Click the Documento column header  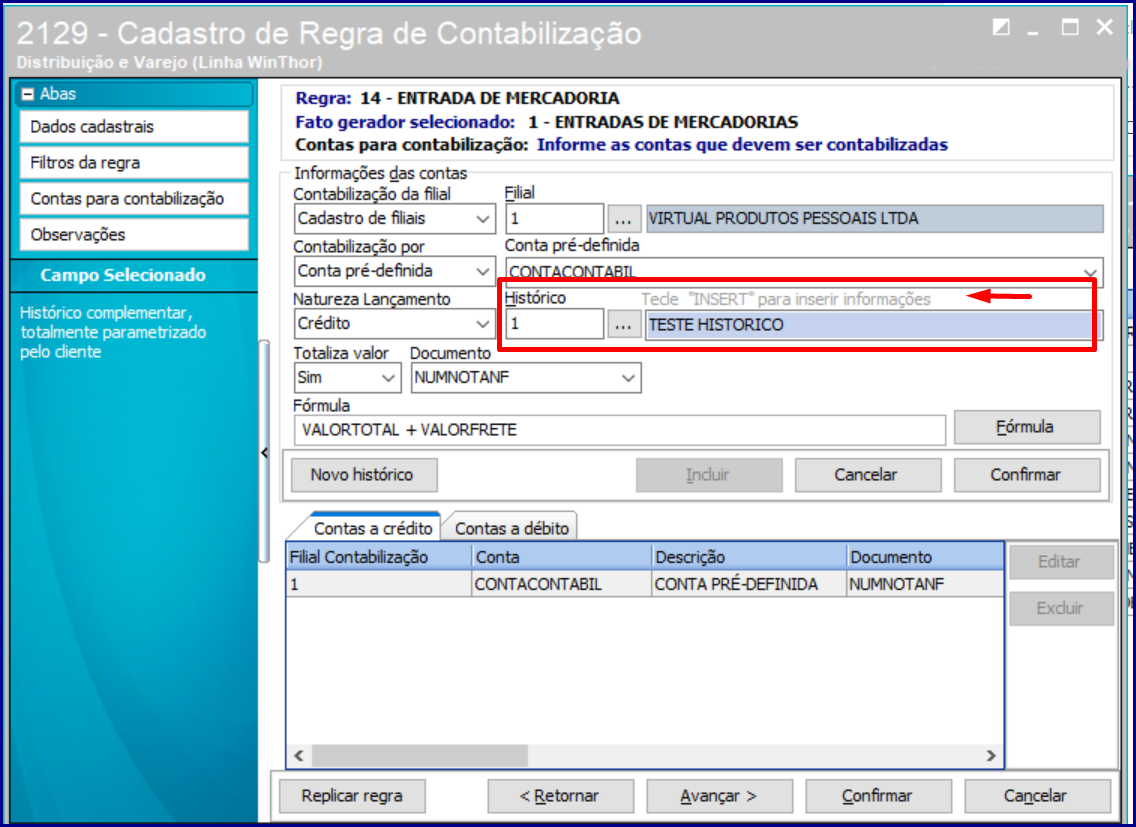(925, 557)
